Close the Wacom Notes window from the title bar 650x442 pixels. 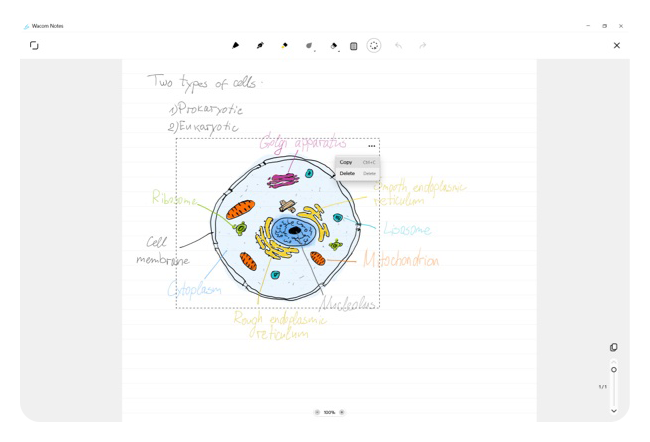click(x=621, y=26)
